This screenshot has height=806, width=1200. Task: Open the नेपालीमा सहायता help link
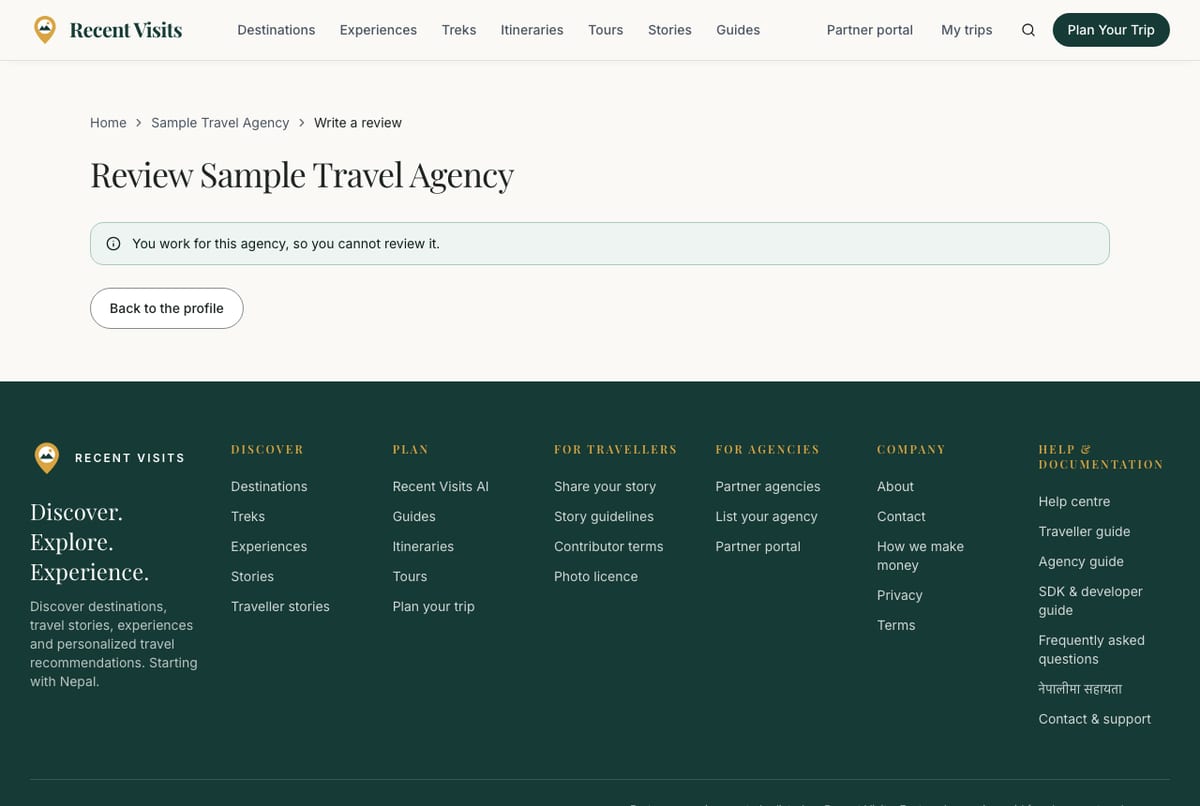[x=1080, y=689]
